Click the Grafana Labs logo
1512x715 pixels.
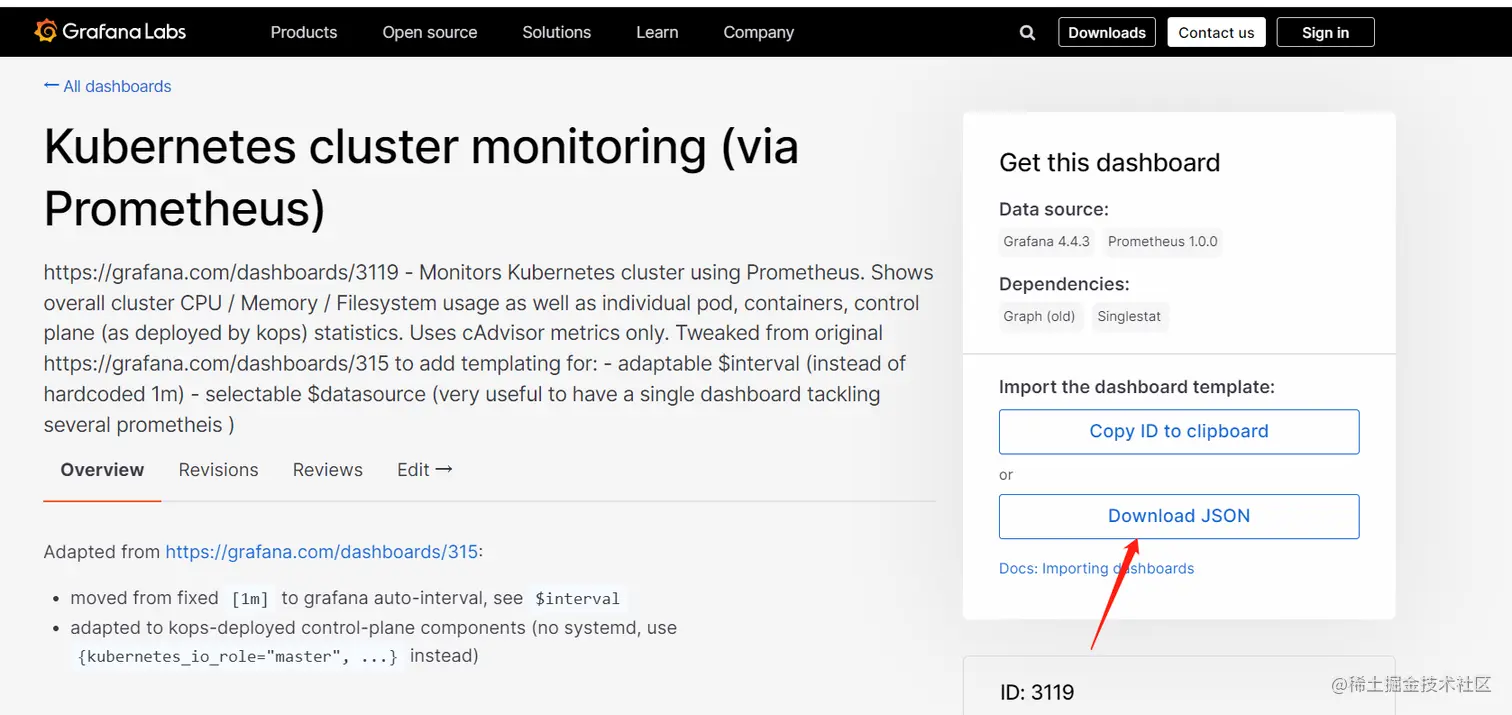(110, 32)
